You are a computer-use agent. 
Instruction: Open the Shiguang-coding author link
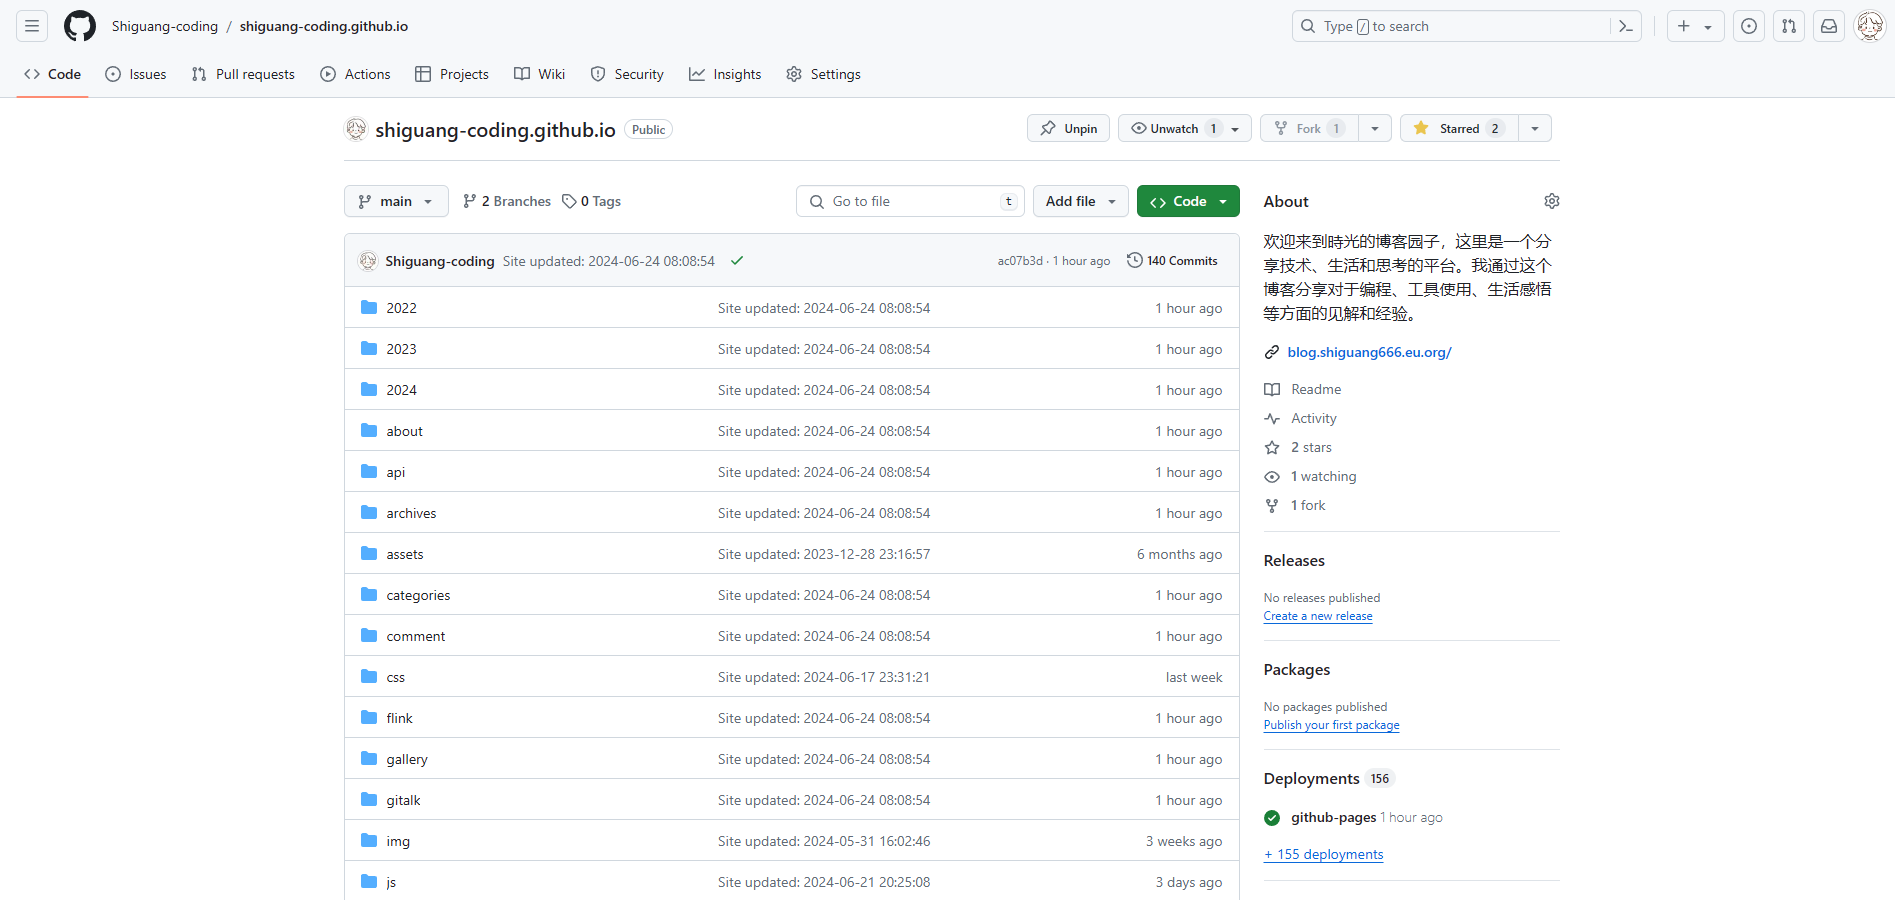tap(440, 261)
